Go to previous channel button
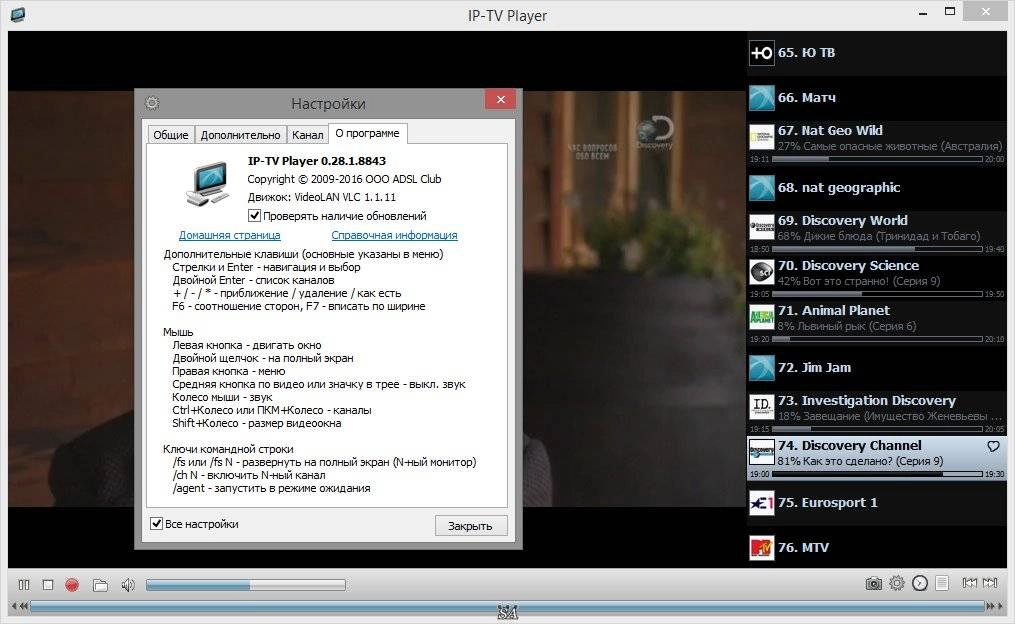The image size is (1015, 624). (x=969, y=583)
